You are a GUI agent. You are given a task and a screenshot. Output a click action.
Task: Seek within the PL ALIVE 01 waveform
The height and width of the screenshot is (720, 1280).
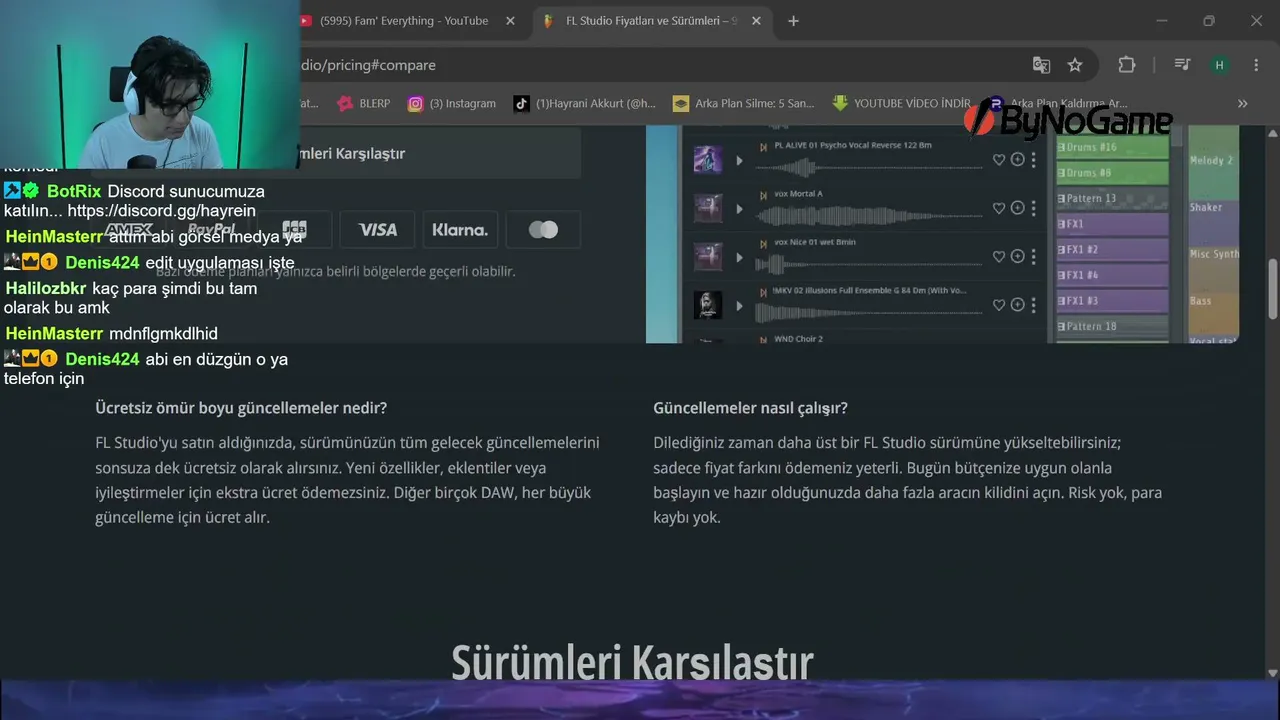[x=869, y=166]
